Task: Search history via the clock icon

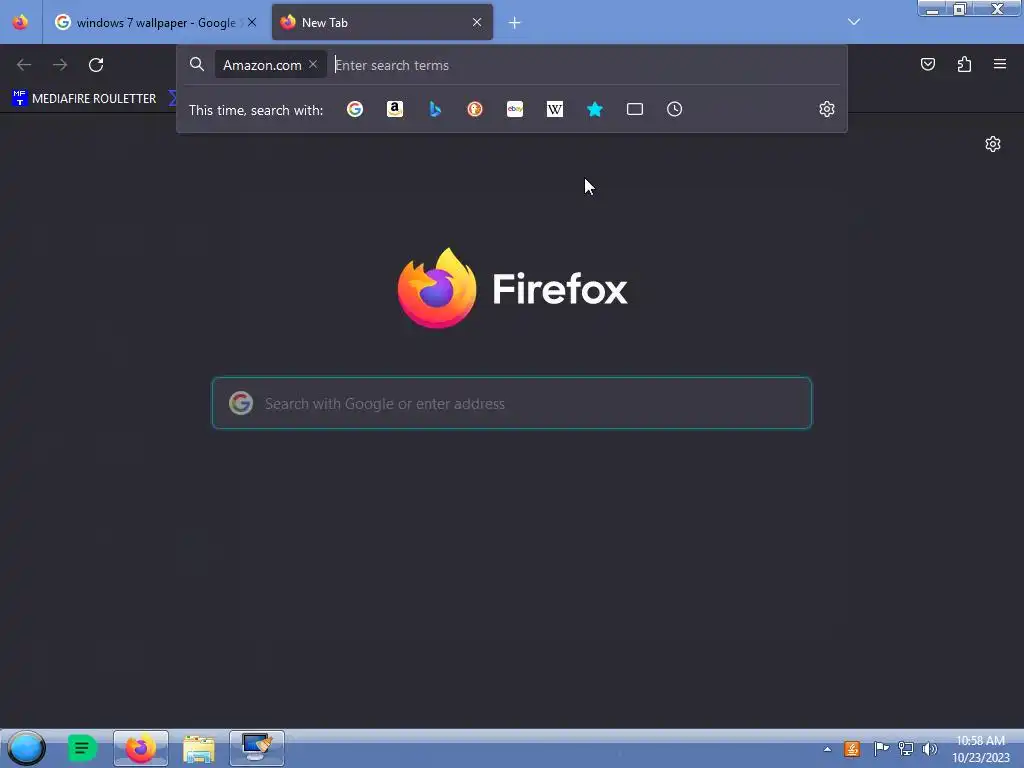Action: point(675,109)
